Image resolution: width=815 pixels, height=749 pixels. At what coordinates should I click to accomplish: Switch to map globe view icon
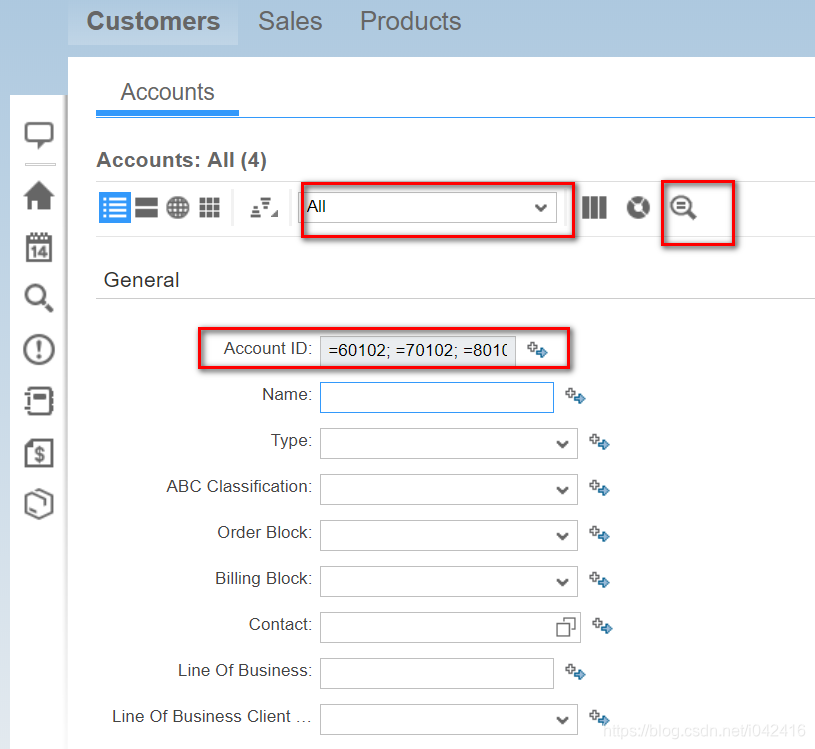(x=178, y=207)
